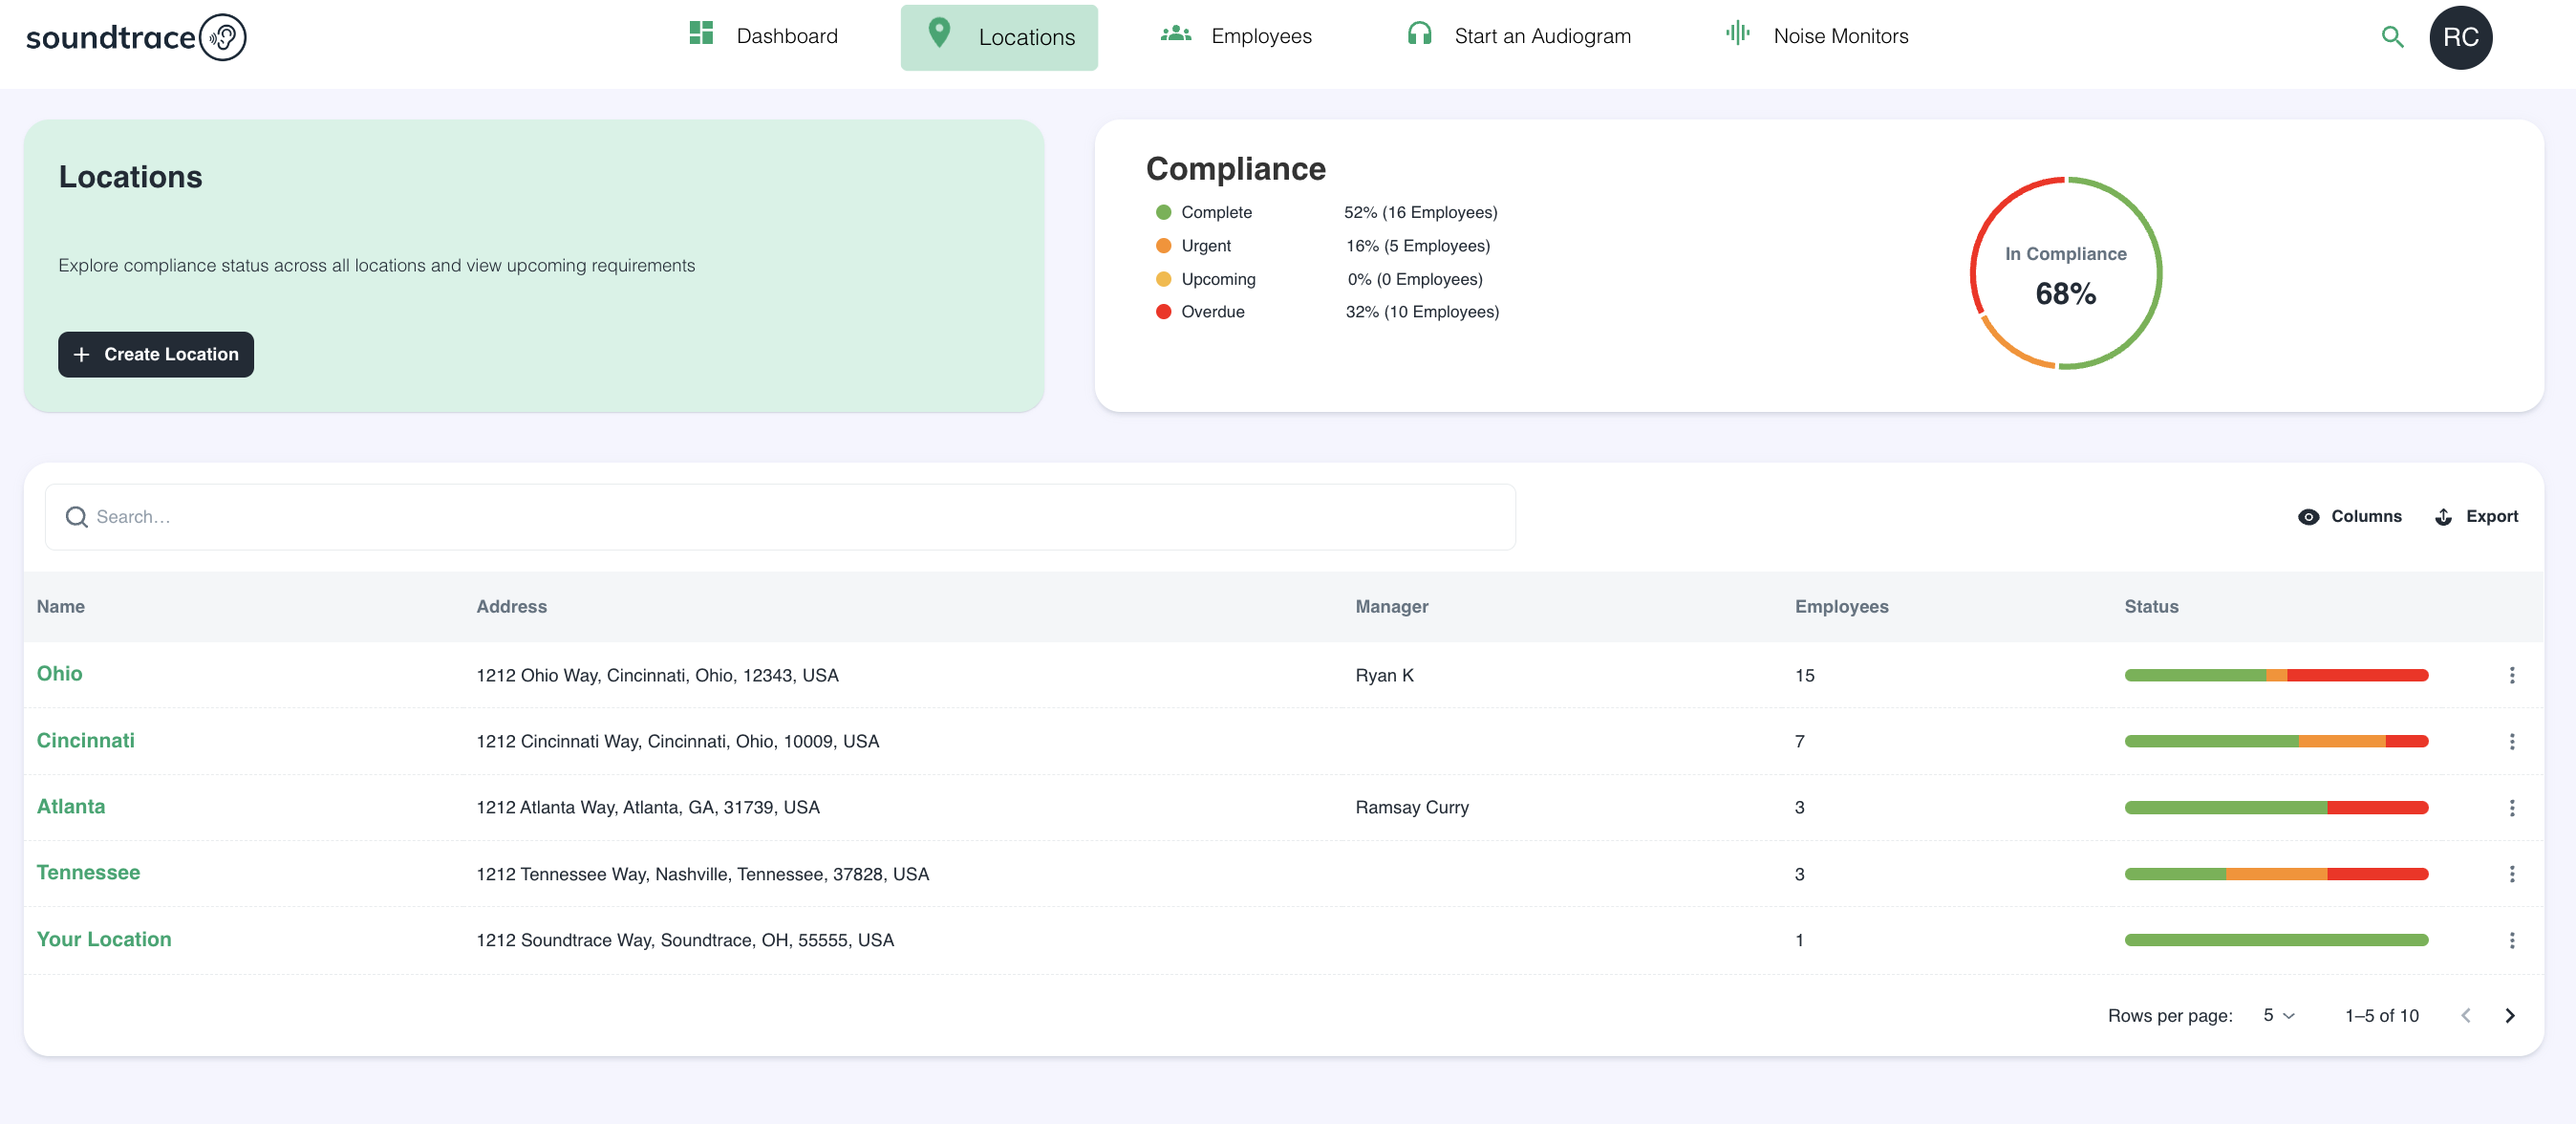
Task: Click the Ohio status progress bar
Action: click(x=2276, y=675)
